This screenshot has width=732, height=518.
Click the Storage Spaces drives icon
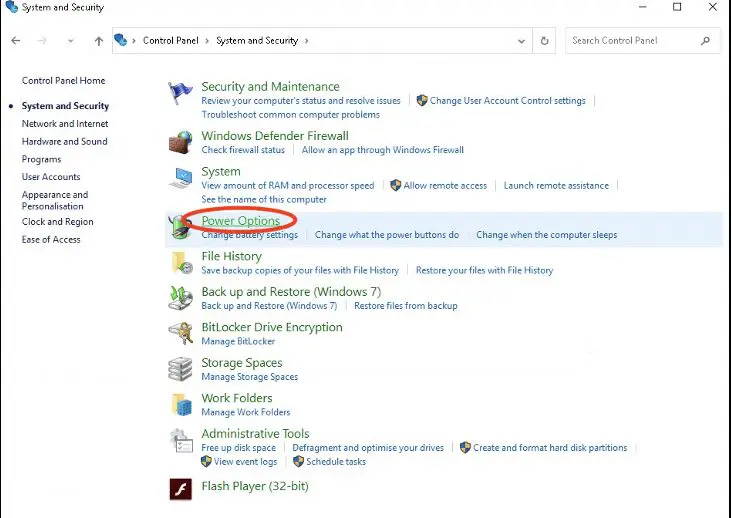[181, 369]
